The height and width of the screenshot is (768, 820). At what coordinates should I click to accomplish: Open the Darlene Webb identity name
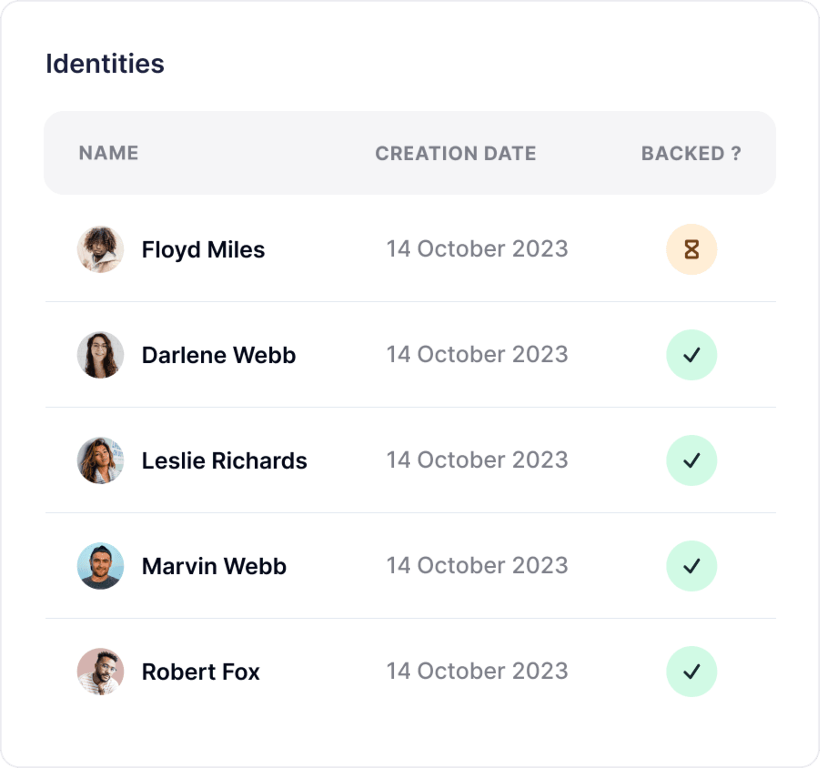tap(219, 355)
